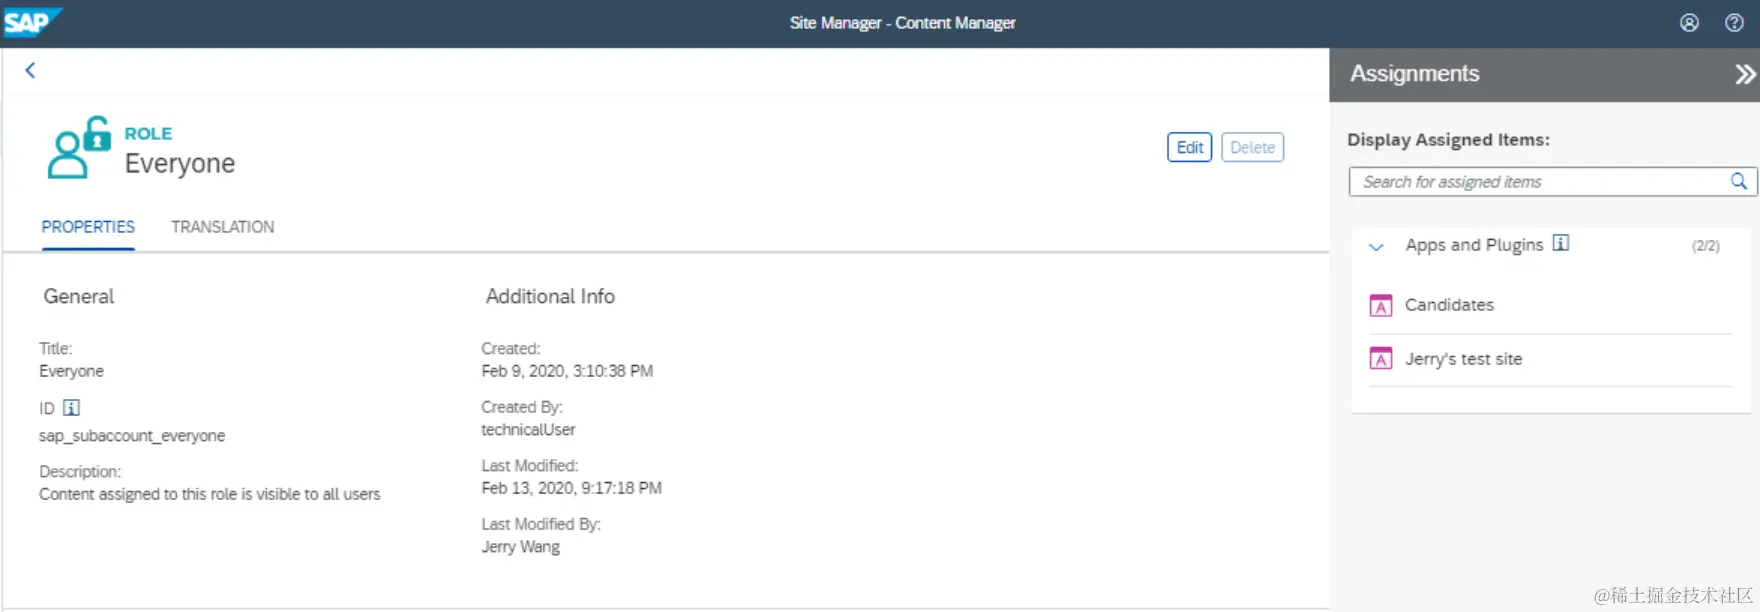Switch to the Translation tab
Image resolution: width=1760 pixels, height=612 pixels.
pos(222,227)
